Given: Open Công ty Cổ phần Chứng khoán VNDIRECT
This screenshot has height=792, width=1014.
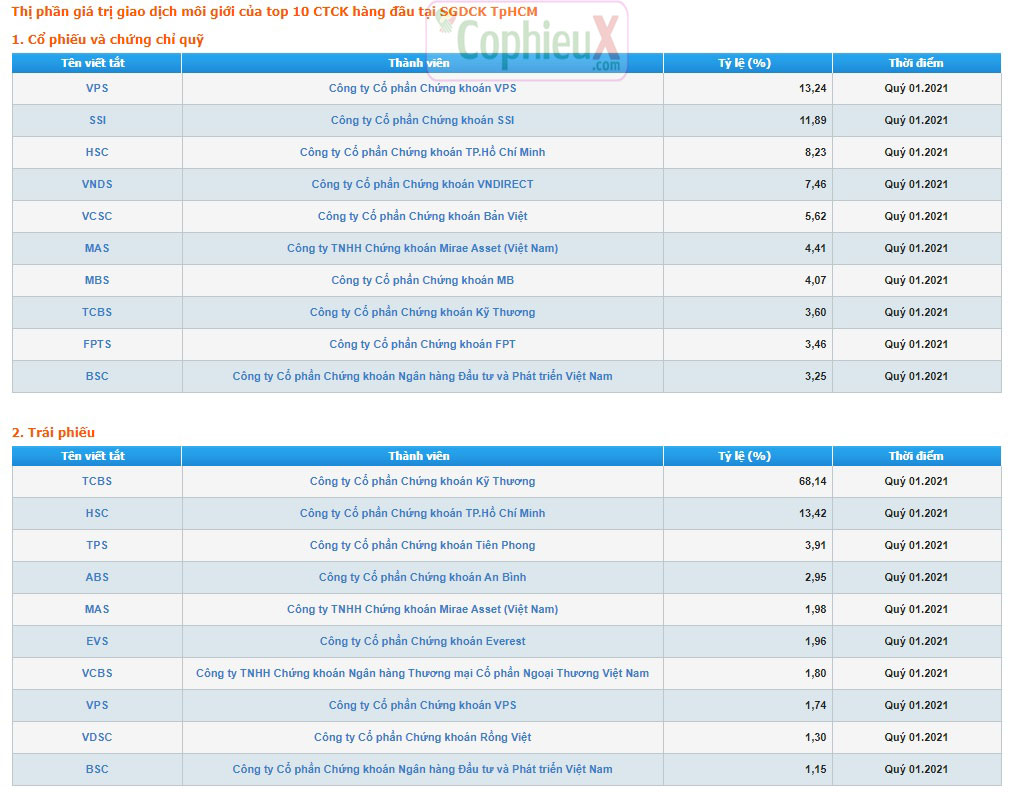Looking at the screenshot, I should pyautogui.click(x=422, y=184).
